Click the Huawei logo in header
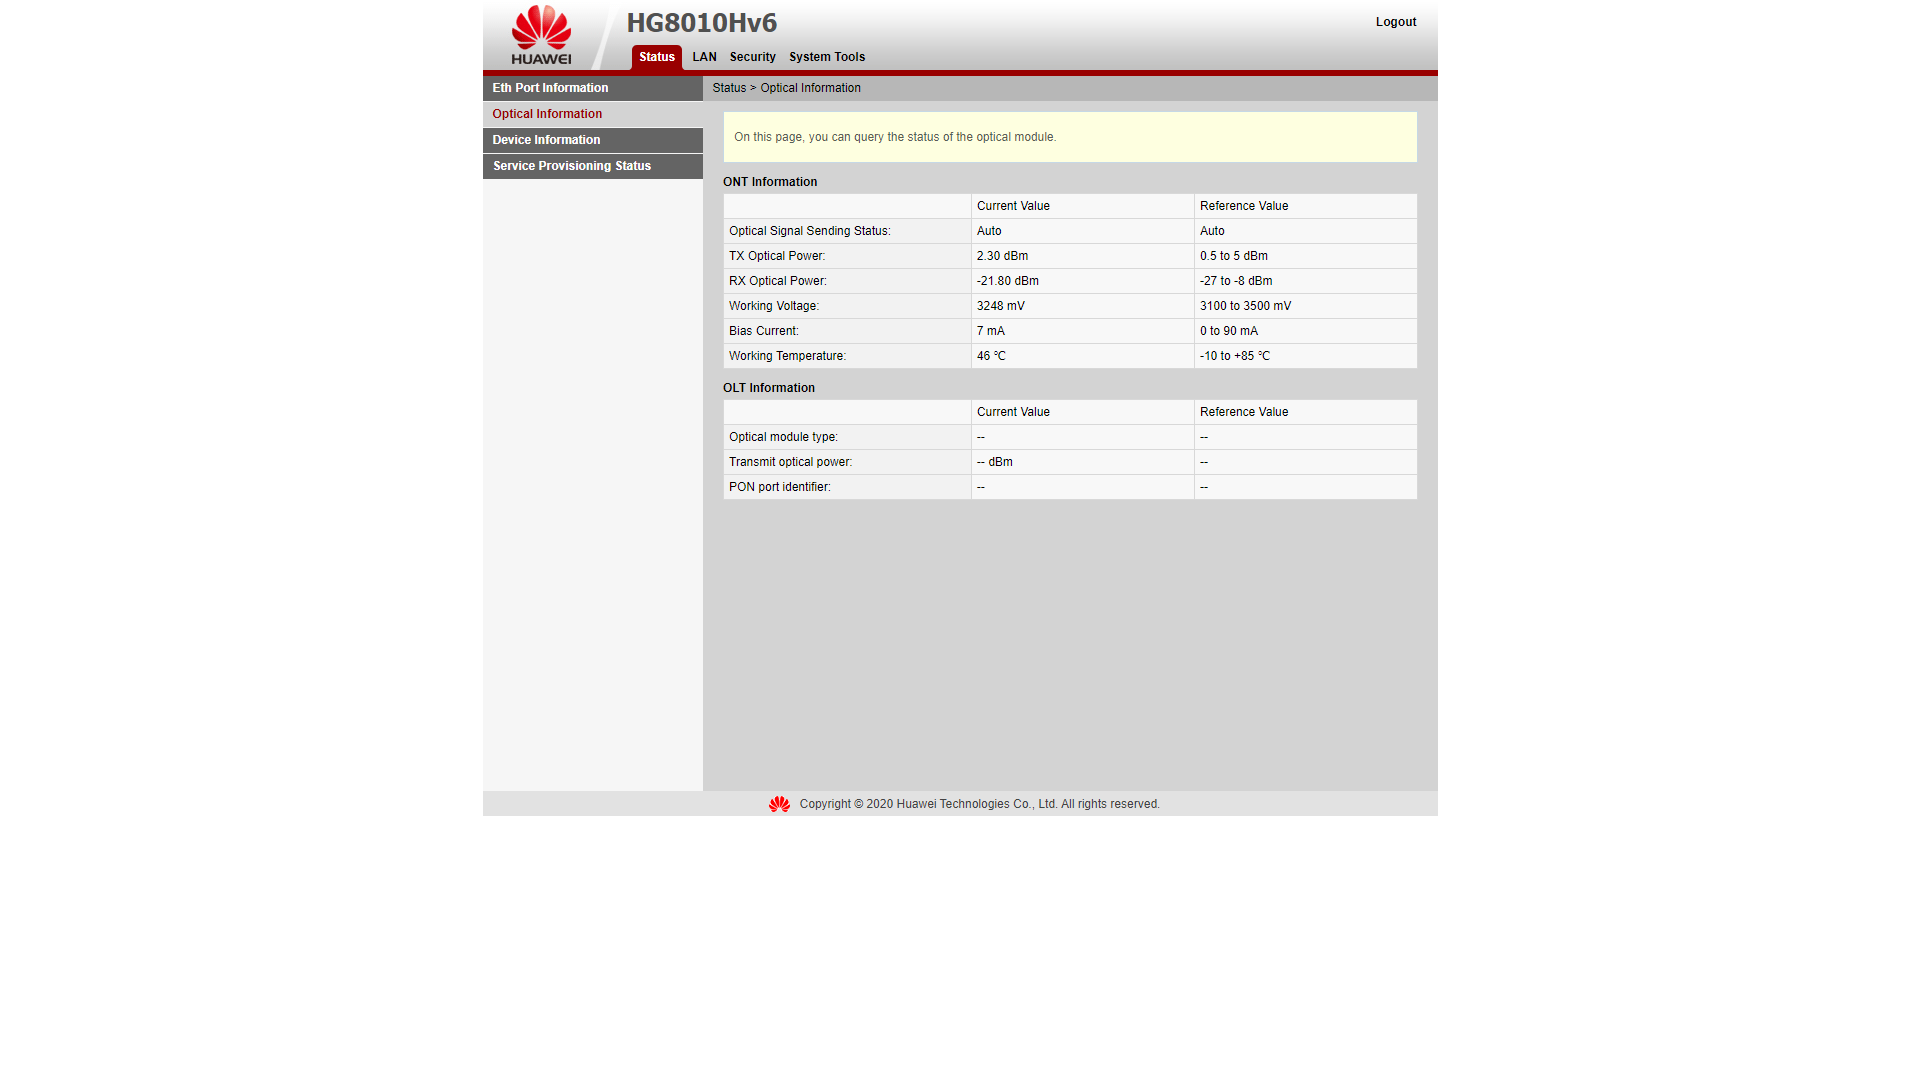The height and width of the screenshot is (1080, 1920). click(541, 35)
